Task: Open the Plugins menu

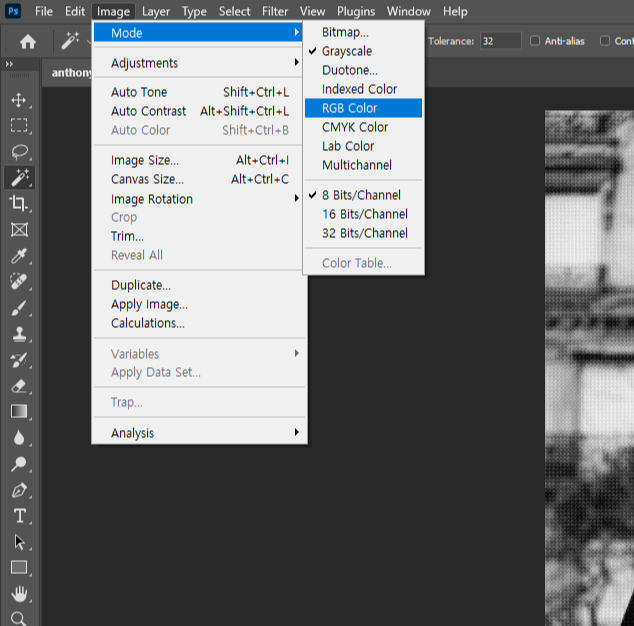Action: point(356,11)
